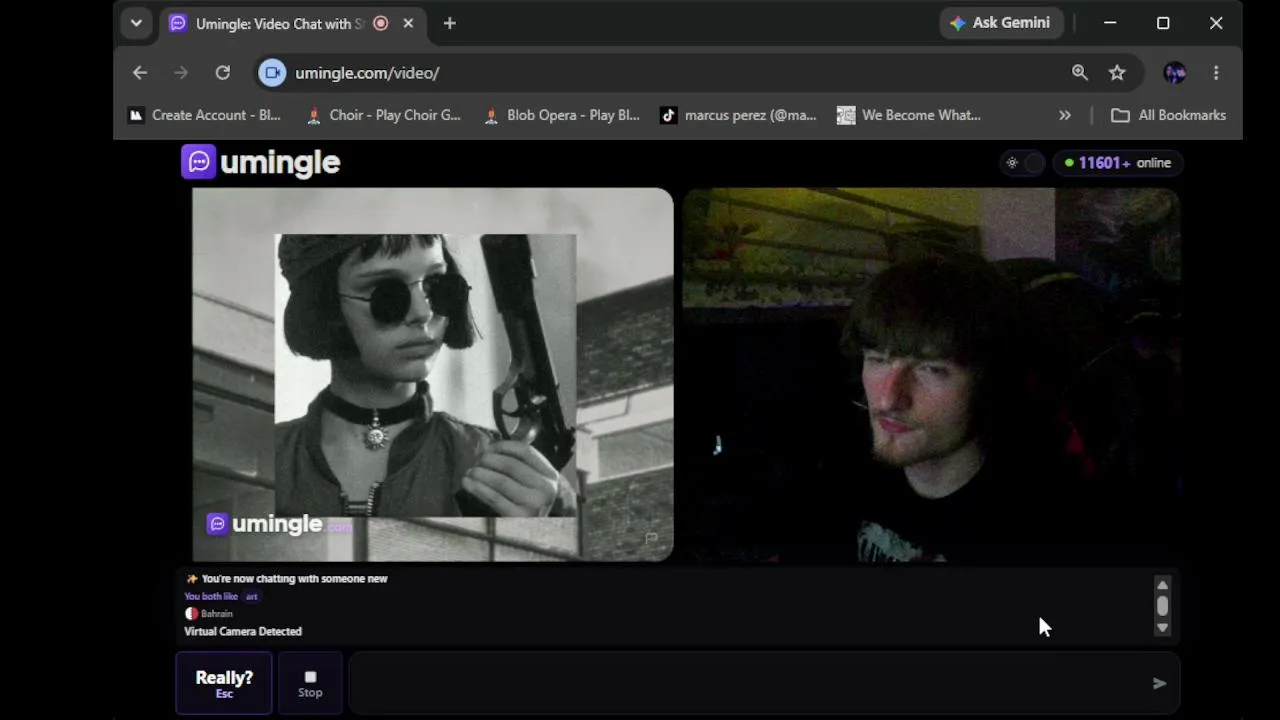Open the page zoom magnifier control
This screenshot has width=1280, height=720.
[1079, 72]
